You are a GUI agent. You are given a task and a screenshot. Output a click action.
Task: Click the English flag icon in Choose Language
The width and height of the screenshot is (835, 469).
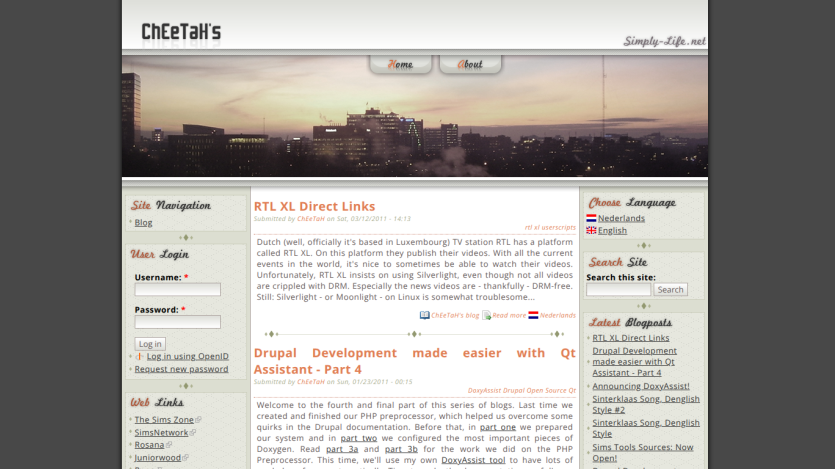pyautogui.click(x=591, y=231)
